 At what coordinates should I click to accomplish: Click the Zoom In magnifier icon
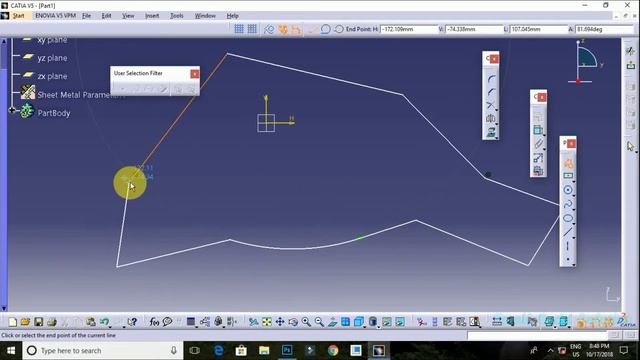coord(306,322)
